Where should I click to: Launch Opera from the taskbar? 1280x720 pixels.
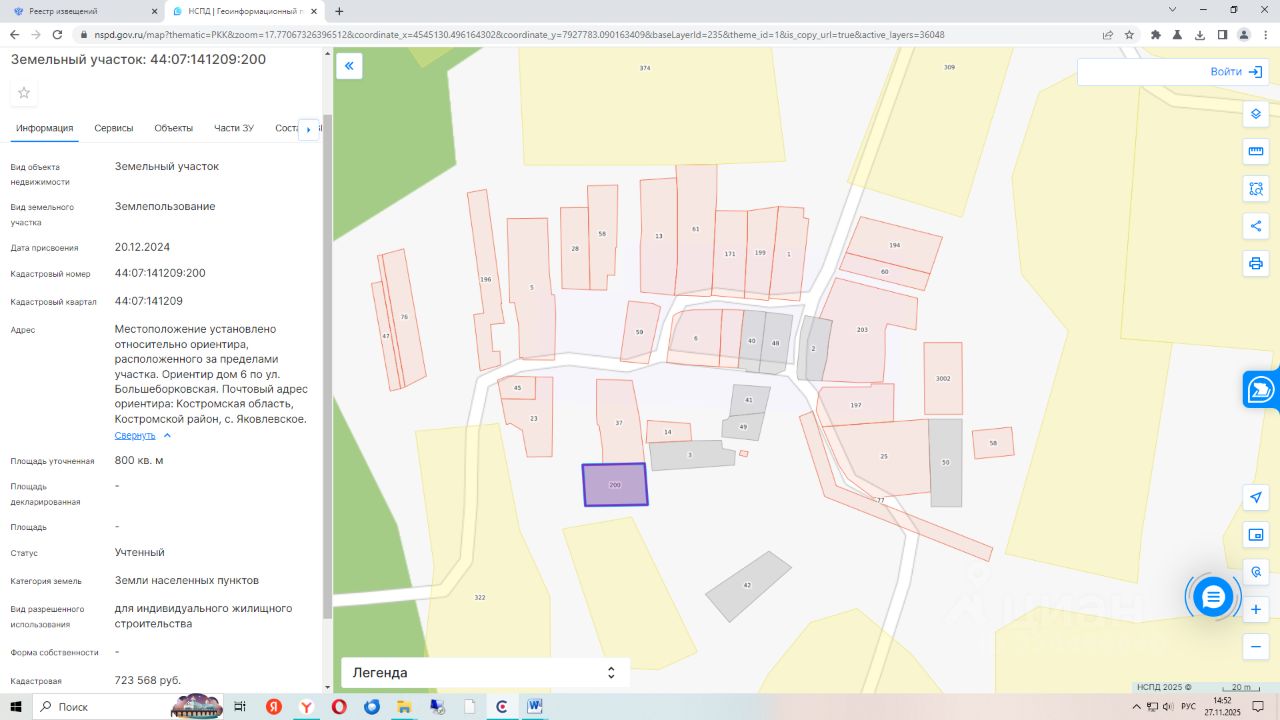[x=339, y=707]
